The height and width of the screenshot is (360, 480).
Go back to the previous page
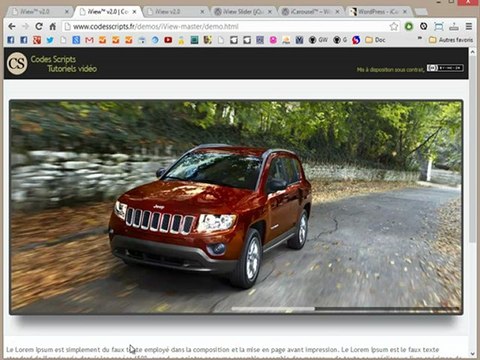click(12, 26)
